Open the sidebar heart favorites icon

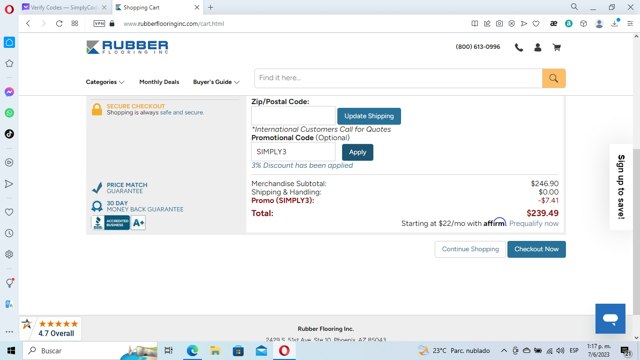9,212
